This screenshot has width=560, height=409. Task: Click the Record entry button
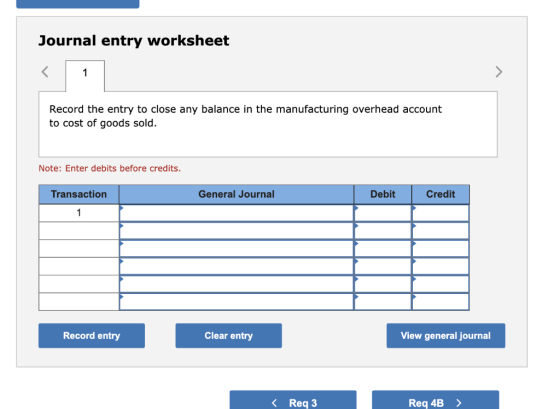pyautogui.click(x=92, y=335)
